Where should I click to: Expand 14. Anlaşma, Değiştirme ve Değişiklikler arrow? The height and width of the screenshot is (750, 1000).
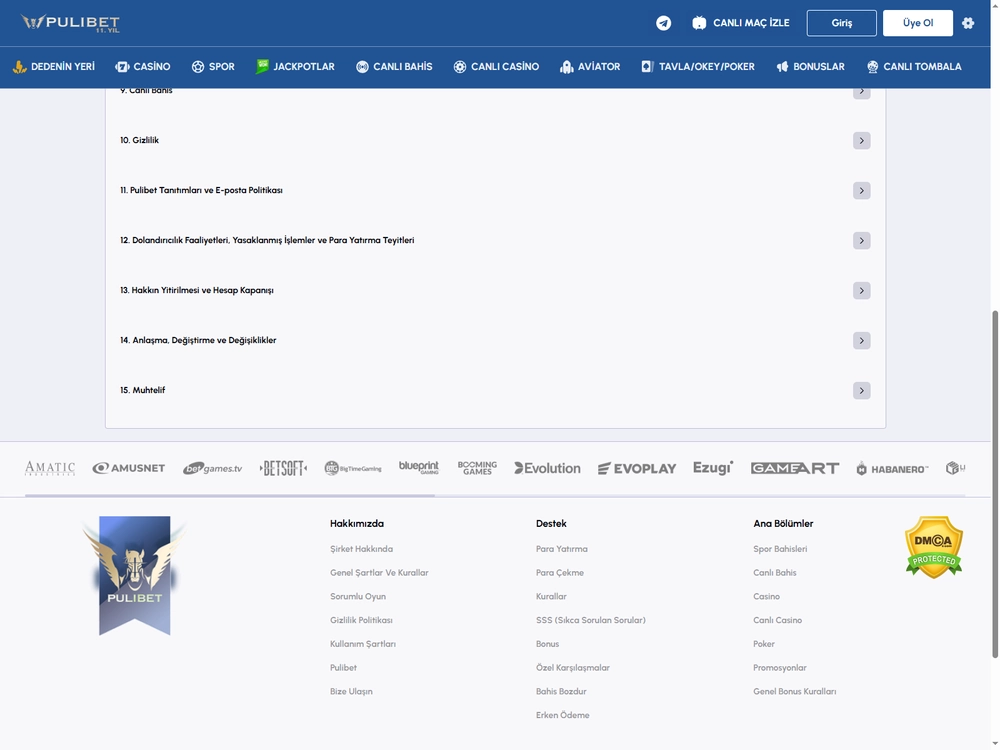click(862, 341)
